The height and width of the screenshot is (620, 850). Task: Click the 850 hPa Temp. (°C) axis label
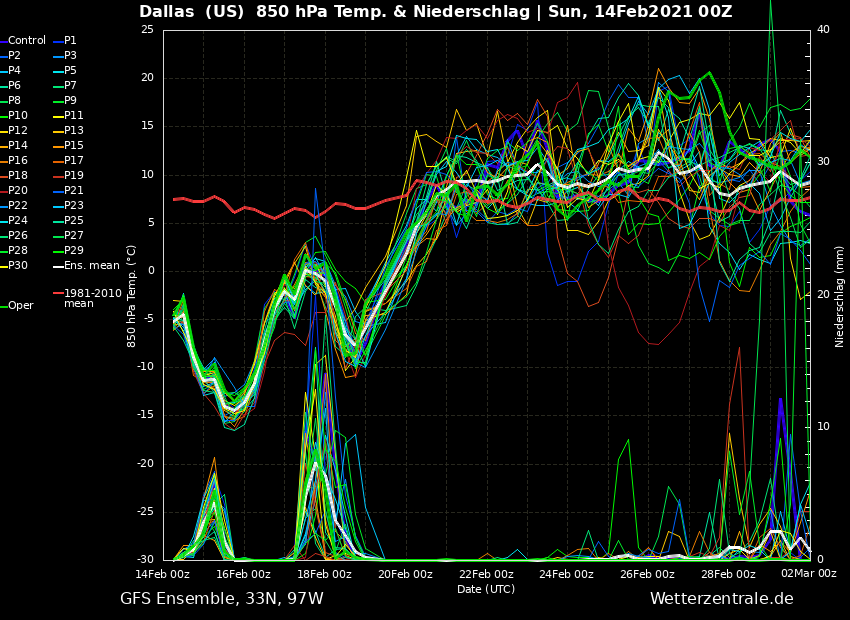tap(132, 296)
